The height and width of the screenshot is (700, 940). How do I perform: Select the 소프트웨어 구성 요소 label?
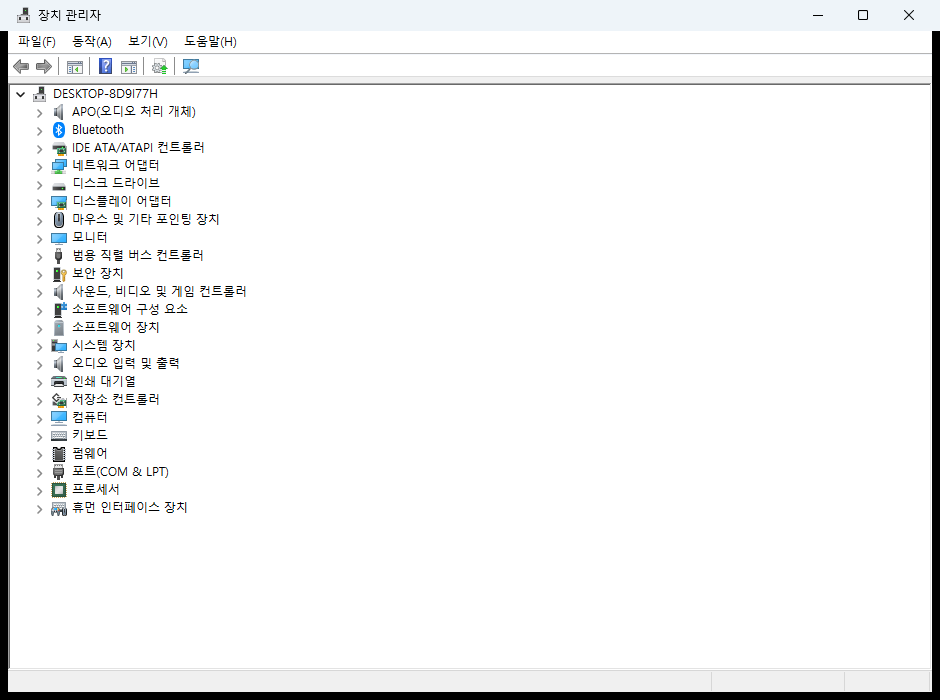point(129,309)
